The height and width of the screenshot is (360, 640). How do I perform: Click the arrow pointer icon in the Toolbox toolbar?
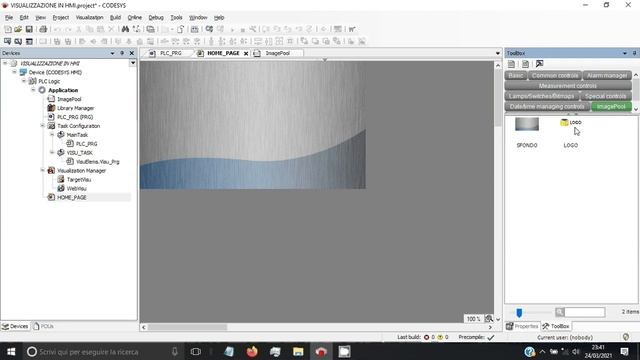[x=539, y=64]
